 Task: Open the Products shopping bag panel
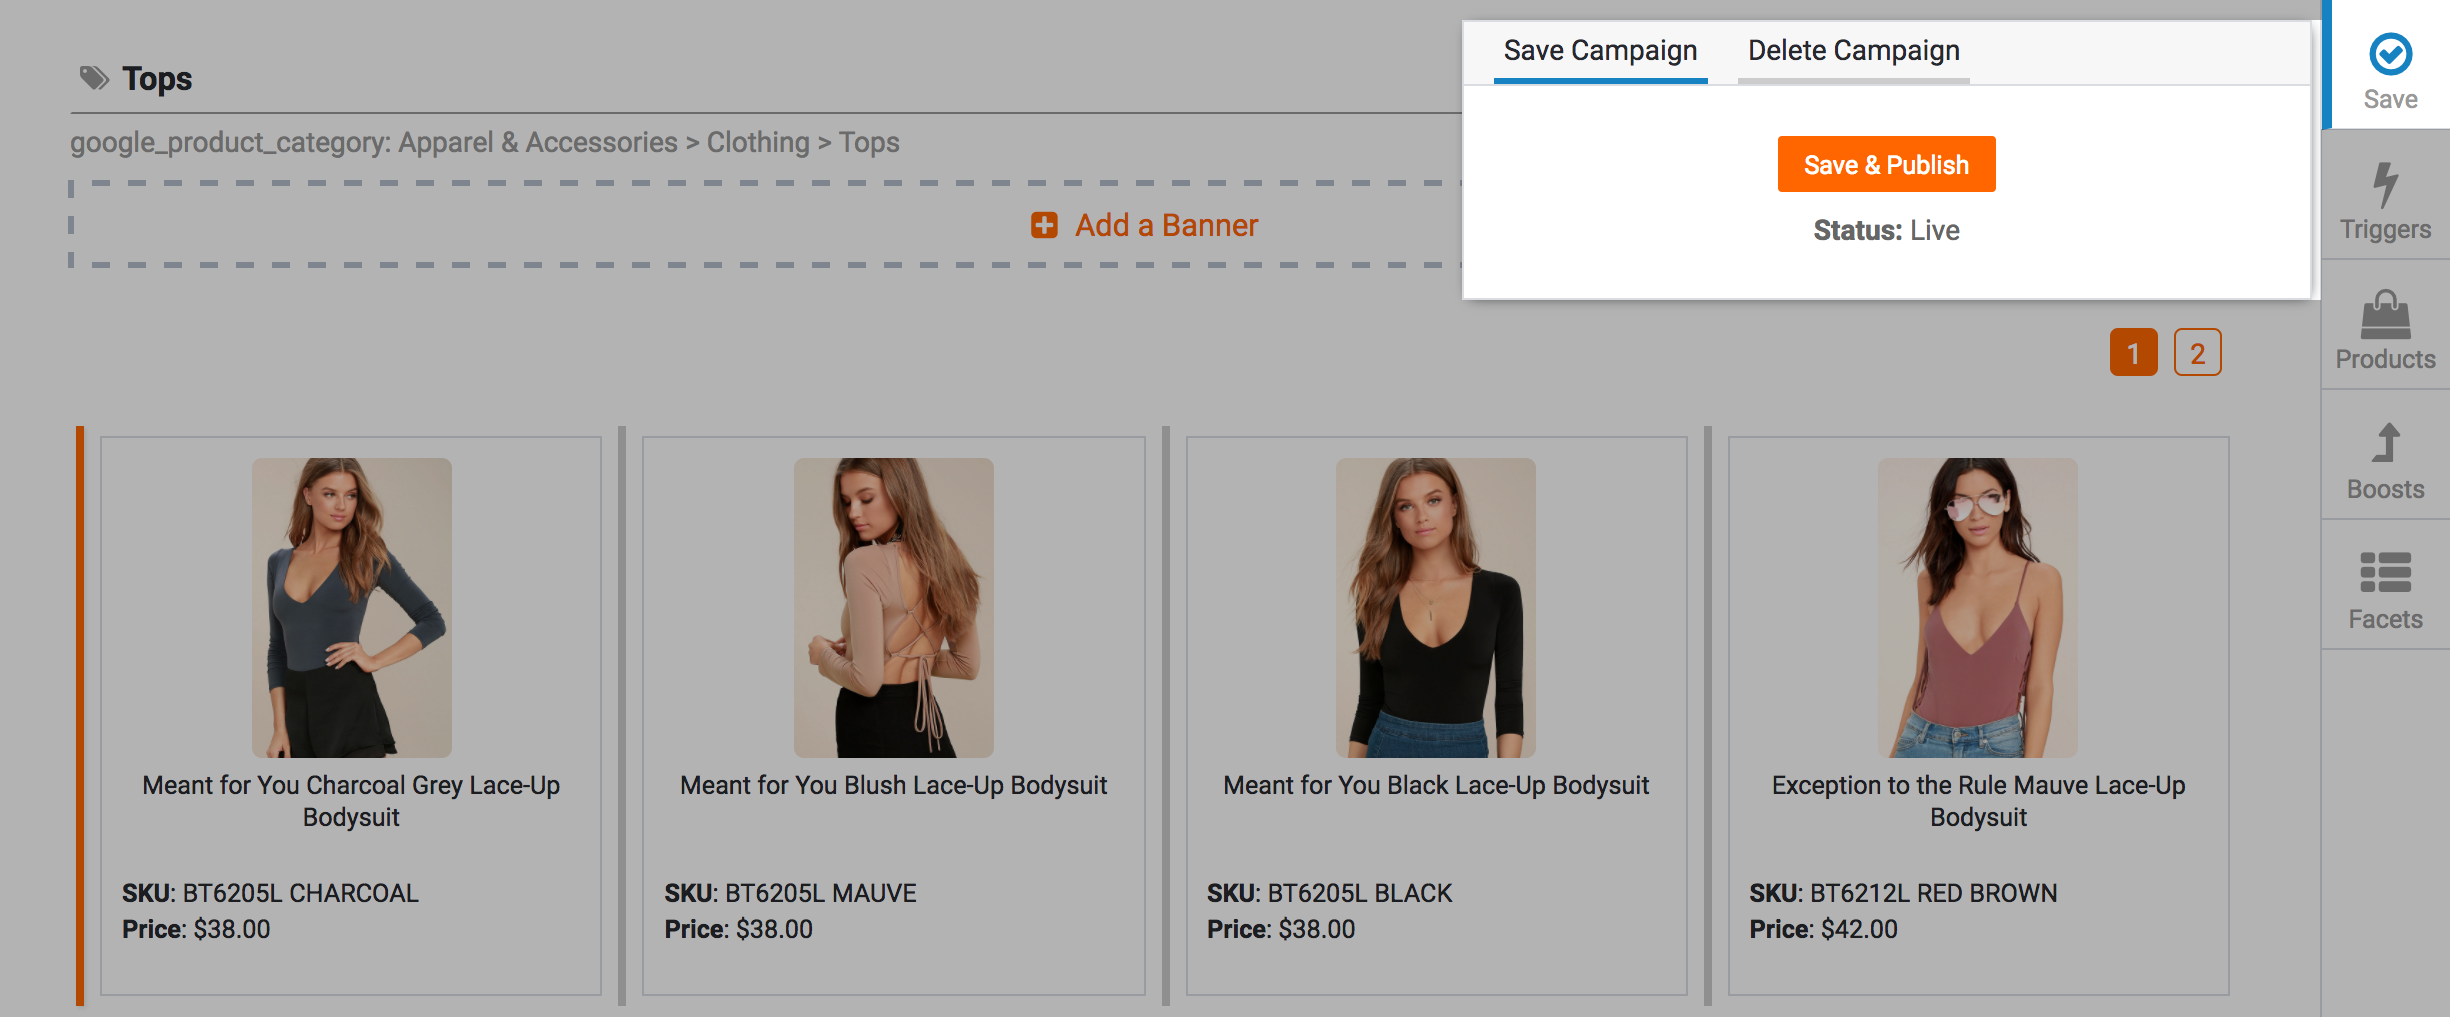2385,316
